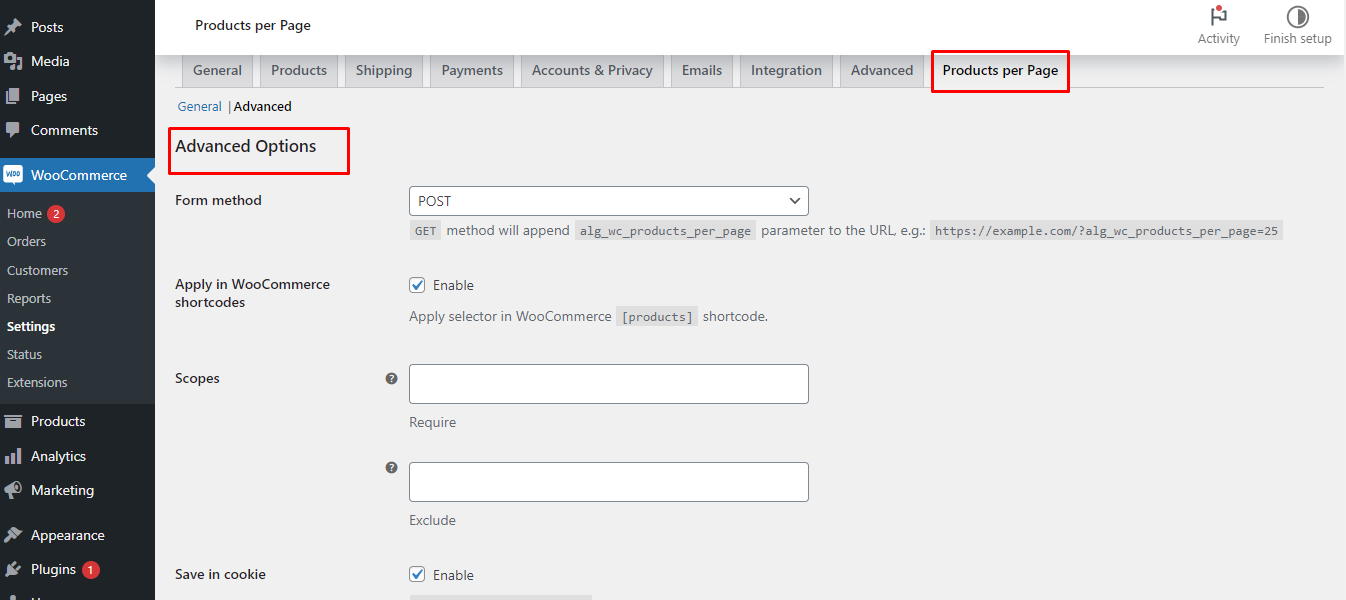Click the Scopes Require input field
Image resolution: width=1346 pixels, height=600 pixels.
608,384
